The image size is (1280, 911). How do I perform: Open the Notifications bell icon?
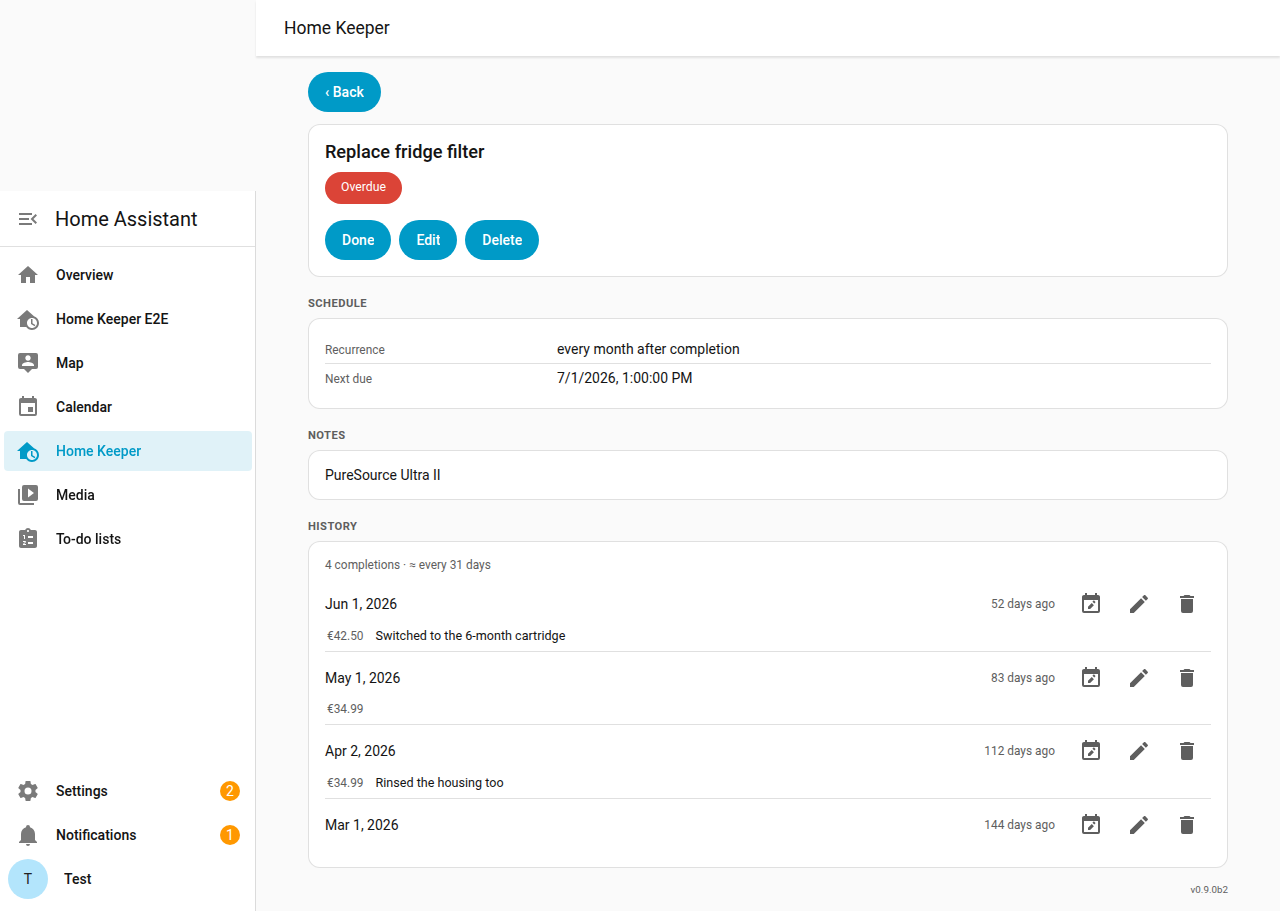pos(28,835)
